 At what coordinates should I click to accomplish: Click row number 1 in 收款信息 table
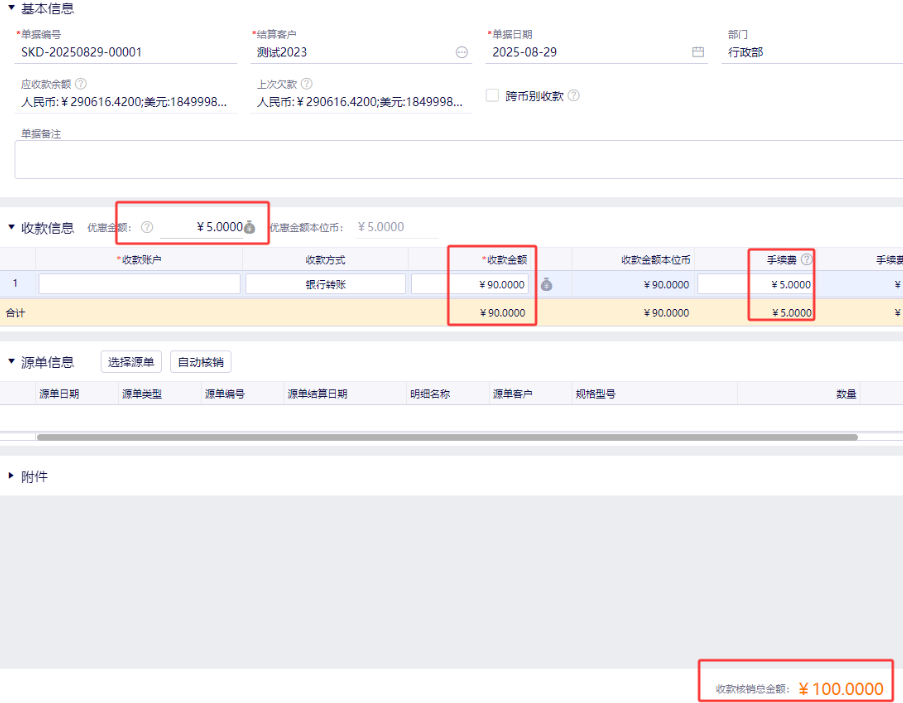(x=15, y=283)
